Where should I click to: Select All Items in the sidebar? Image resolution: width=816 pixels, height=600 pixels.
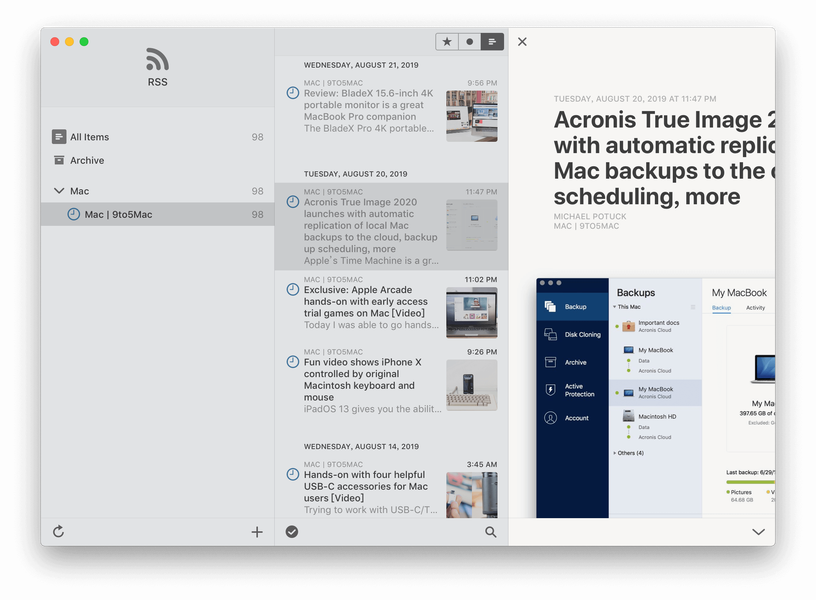click(157, 137)
